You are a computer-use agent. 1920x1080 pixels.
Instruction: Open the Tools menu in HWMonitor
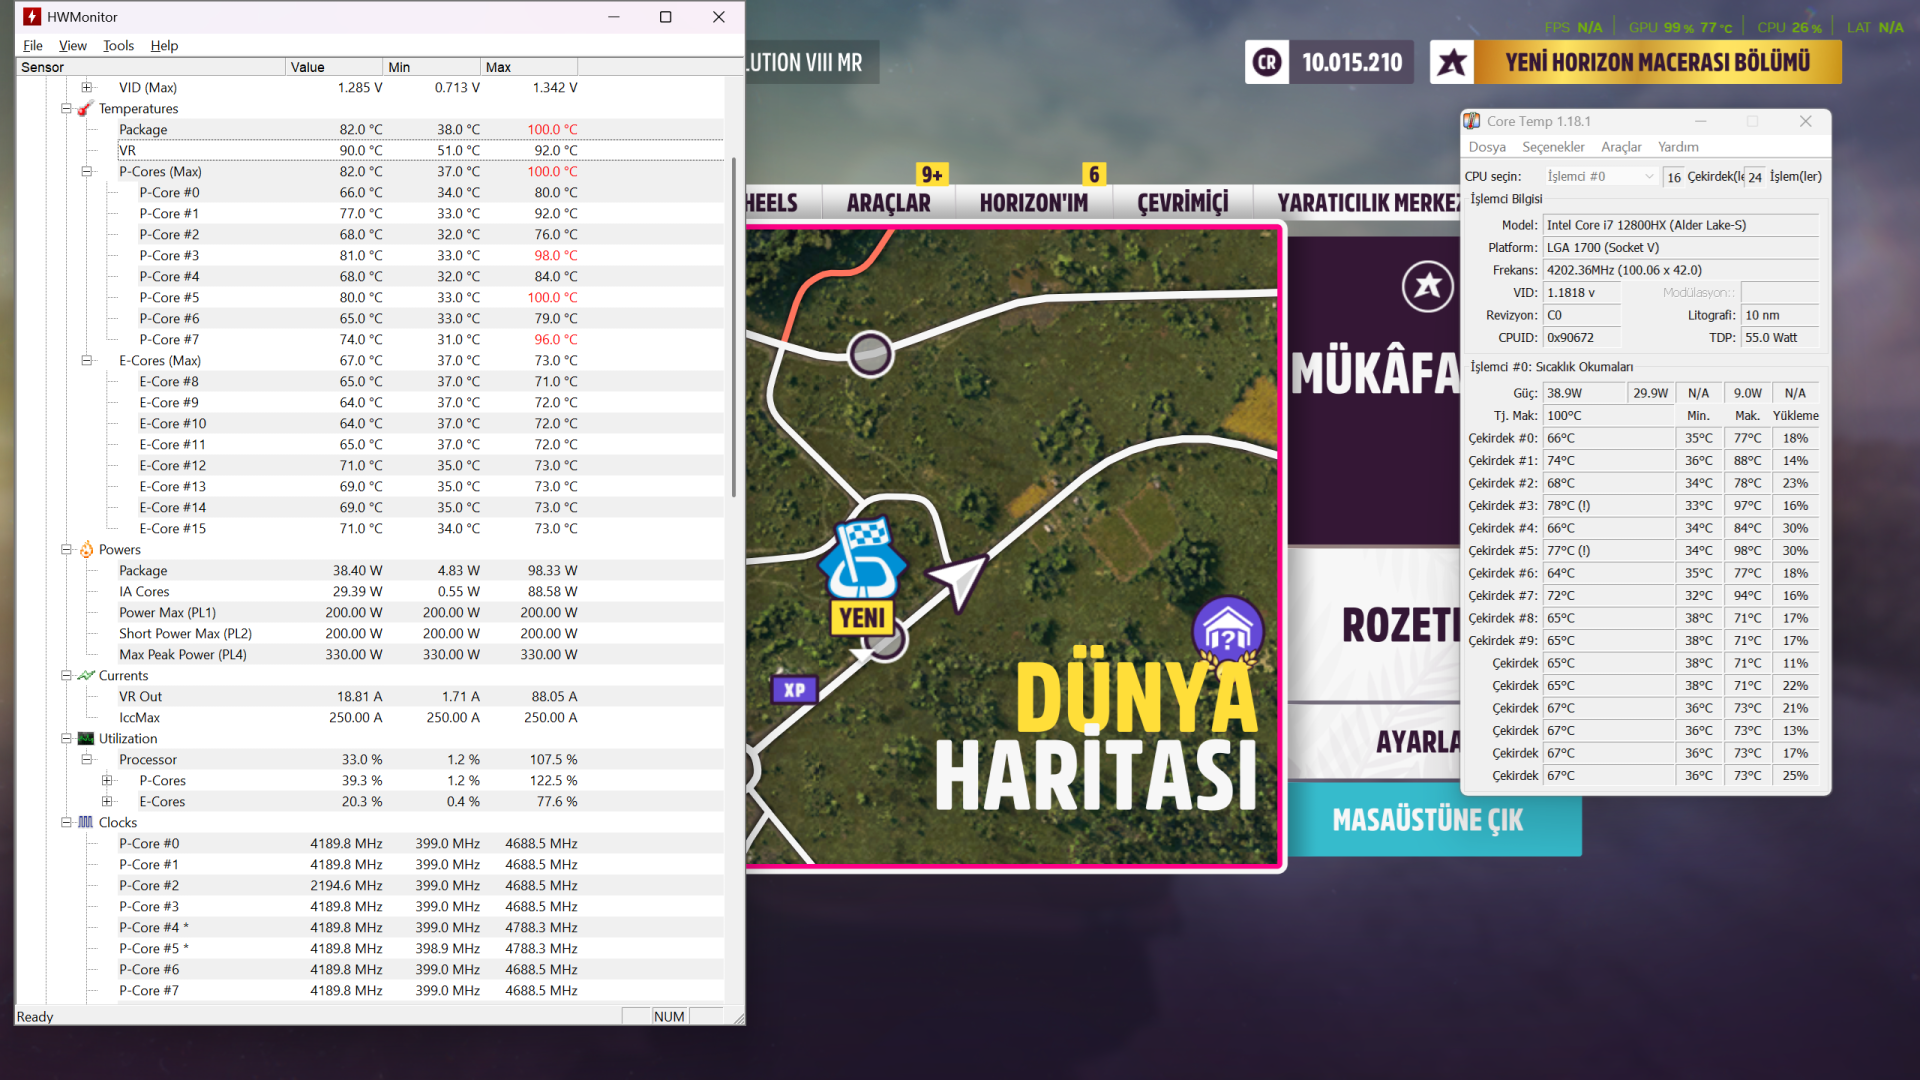click(x=118, y=45)
